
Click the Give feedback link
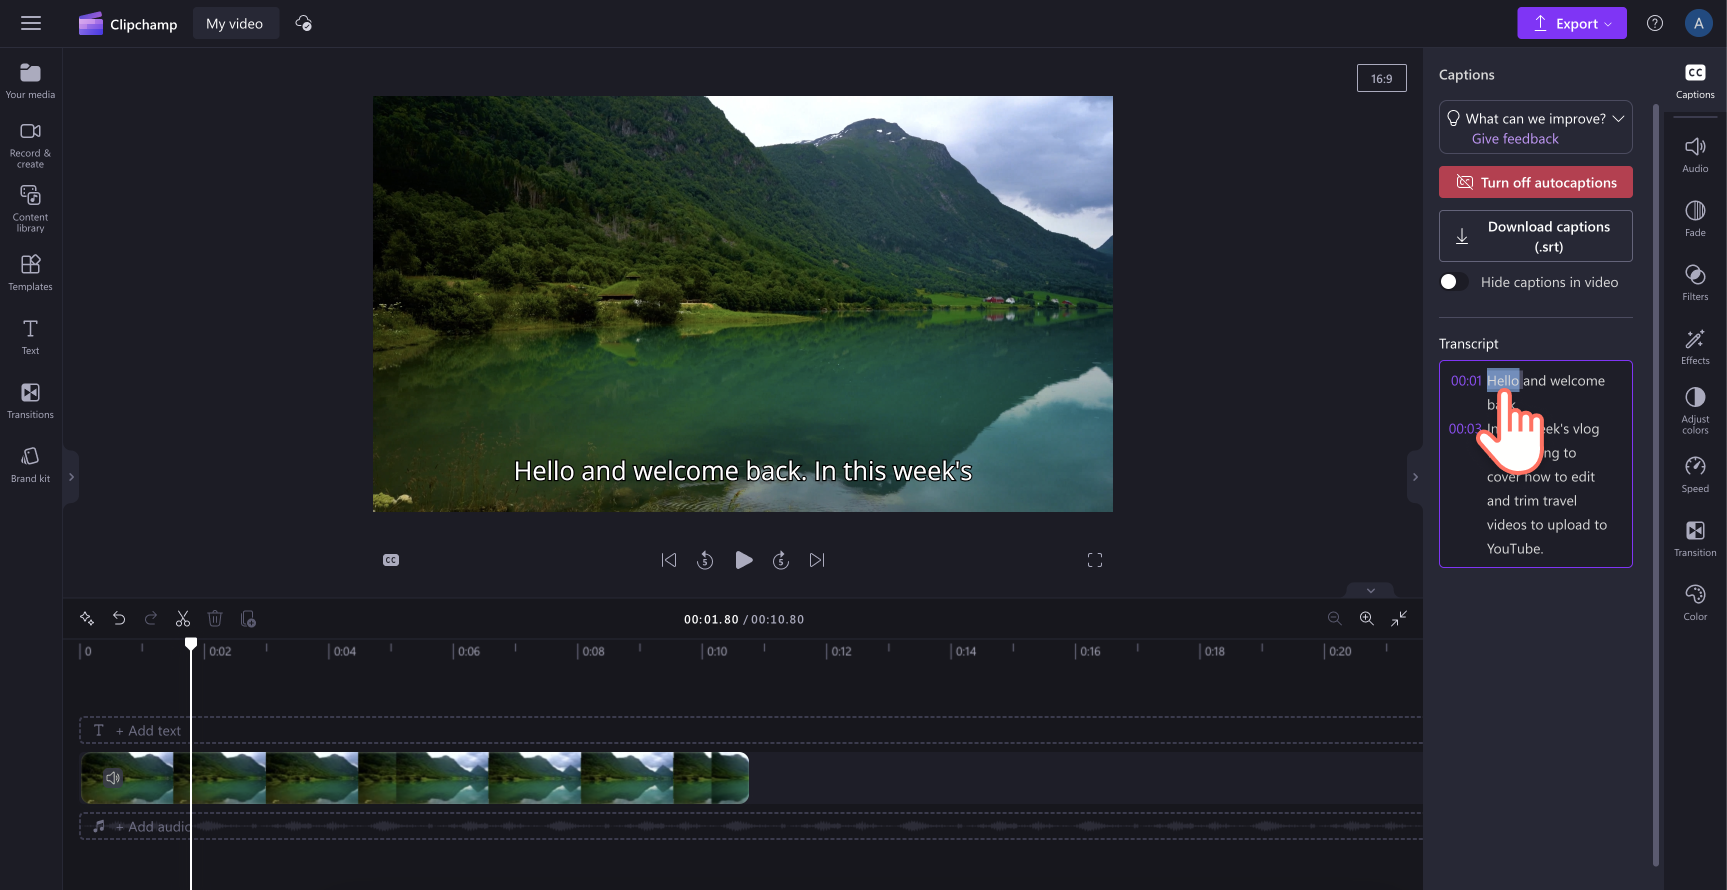tap(1515, 139)
